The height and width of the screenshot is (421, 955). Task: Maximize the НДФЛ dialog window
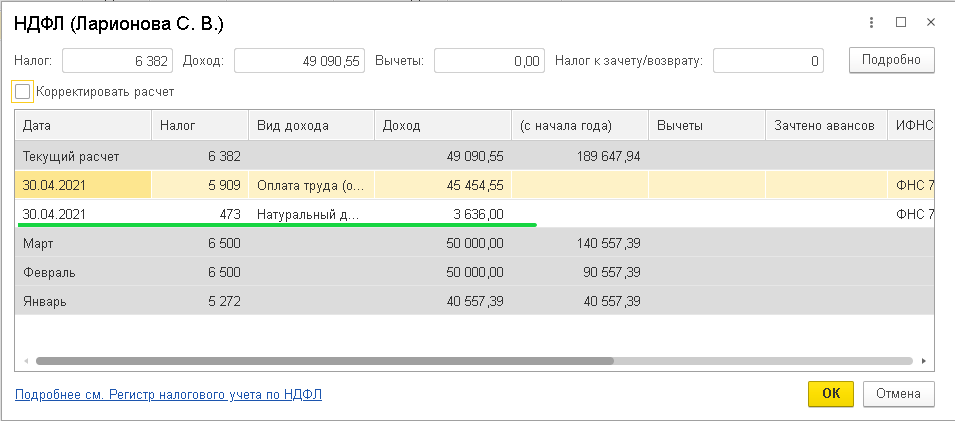(x=901, y=22)
